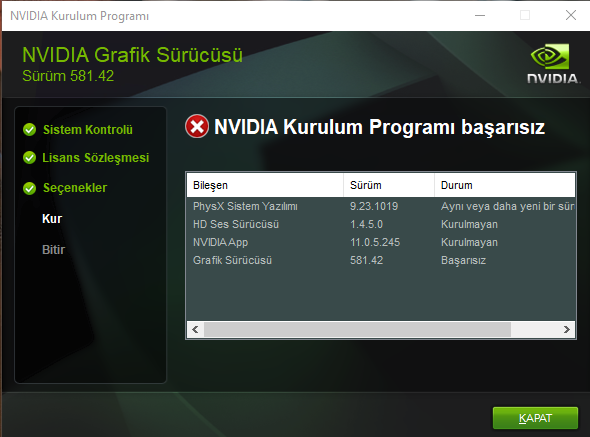Image resolution: width=590 pixels, height=437 pixels.
Task: Click the red error icon beside the failure title
Action: tap(197, 126)
